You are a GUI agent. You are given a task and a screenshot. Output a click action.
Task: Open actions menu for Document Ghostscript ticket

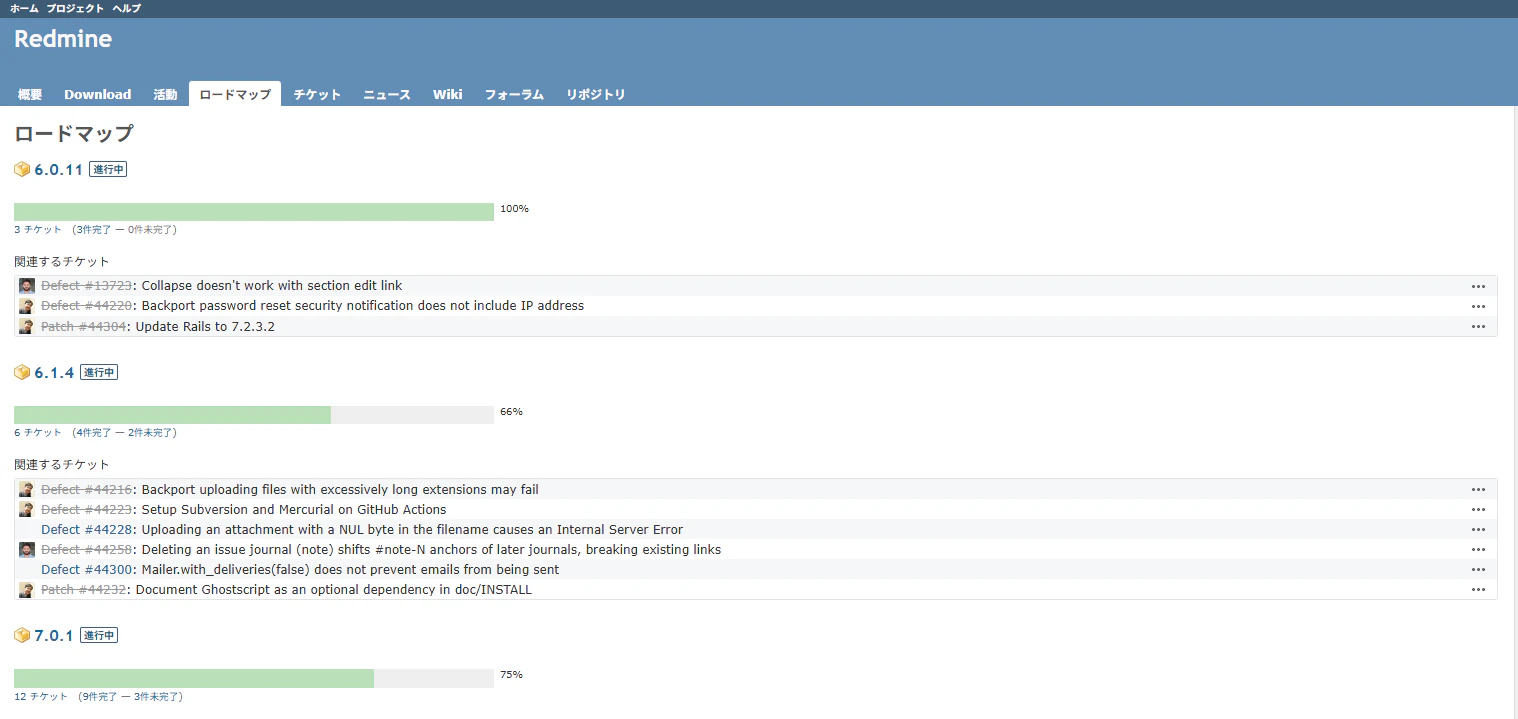click(1478, 590)
